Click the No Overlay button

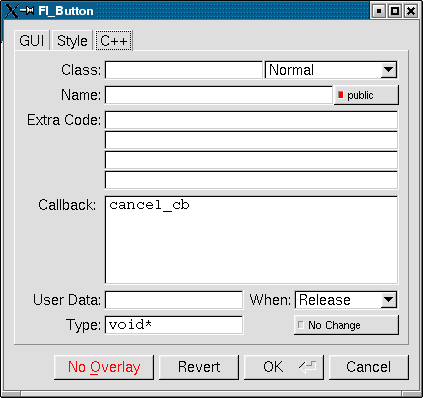click(104, 367)
